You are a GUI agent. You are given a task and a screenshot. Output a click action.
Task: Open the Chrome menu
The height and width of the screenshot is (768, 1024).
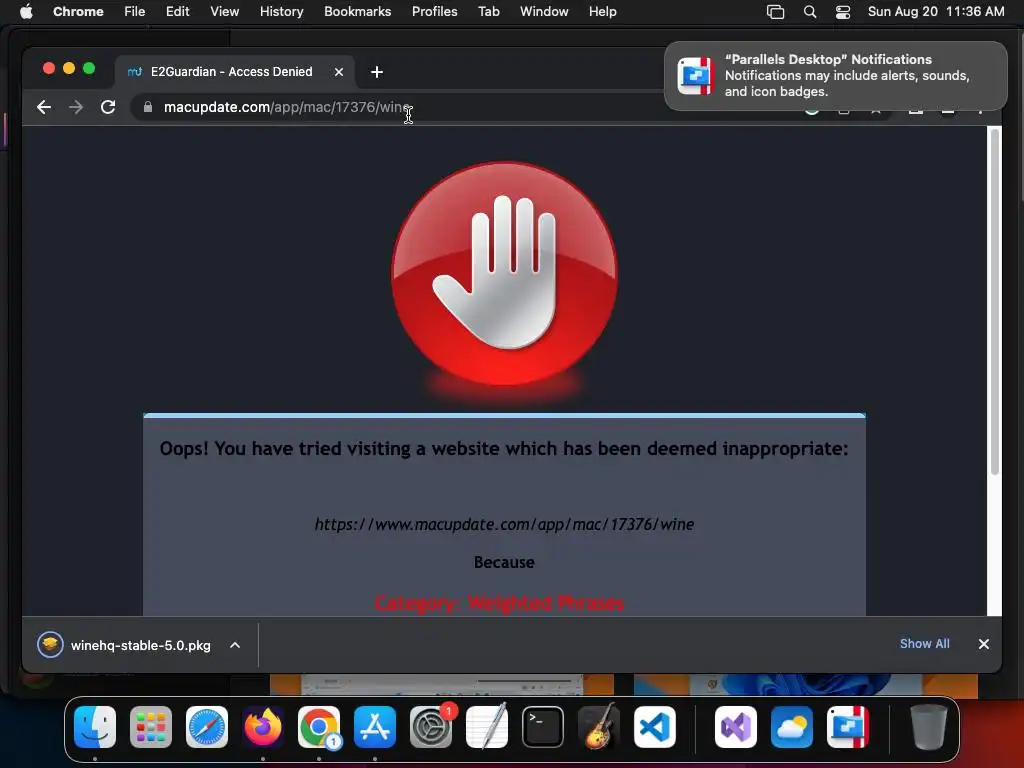point(78,12)
